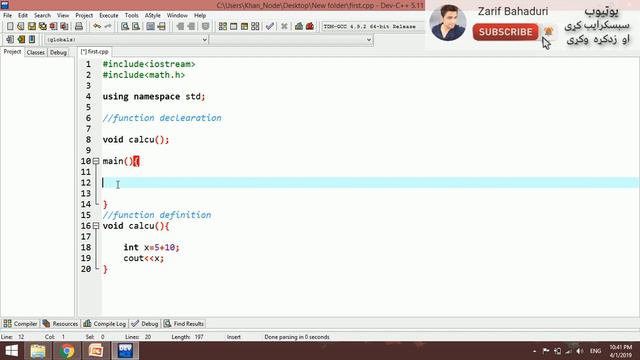
Task: Open the Window menu
Action: [177, 15]
